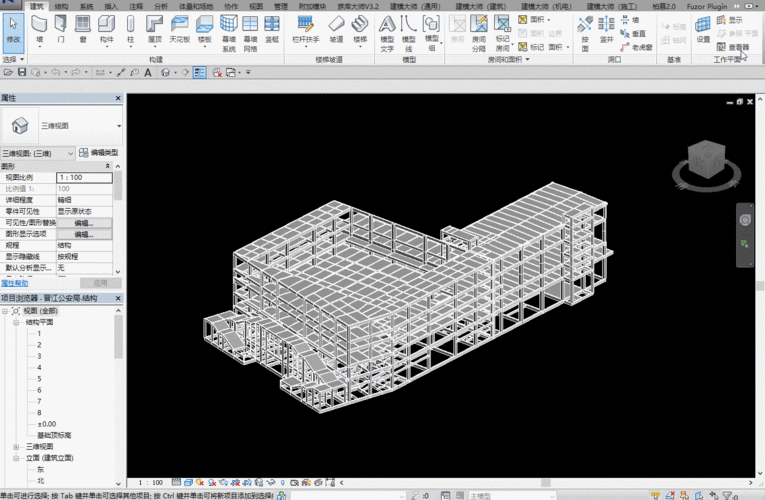Open floor plan 3 in project browser

point(39,356)
